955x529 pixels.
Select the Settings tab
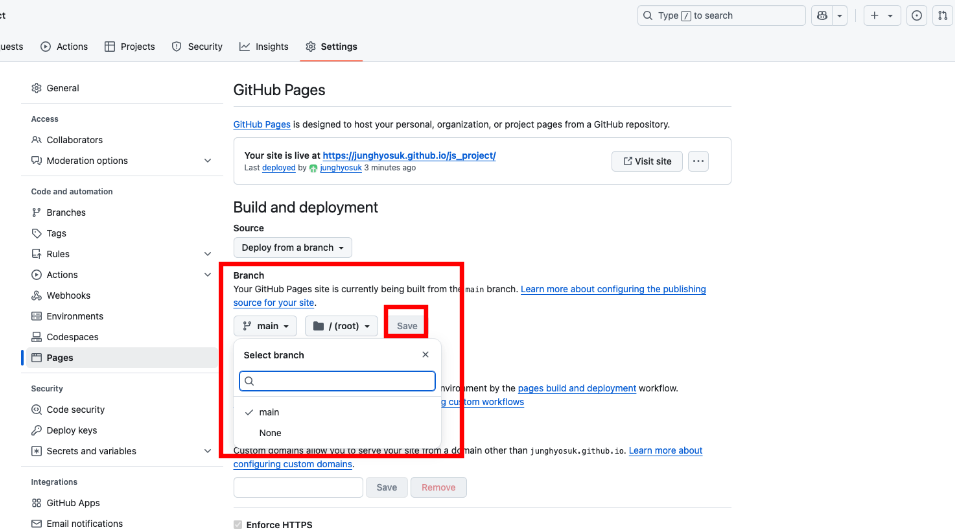(x=331, y=47)
